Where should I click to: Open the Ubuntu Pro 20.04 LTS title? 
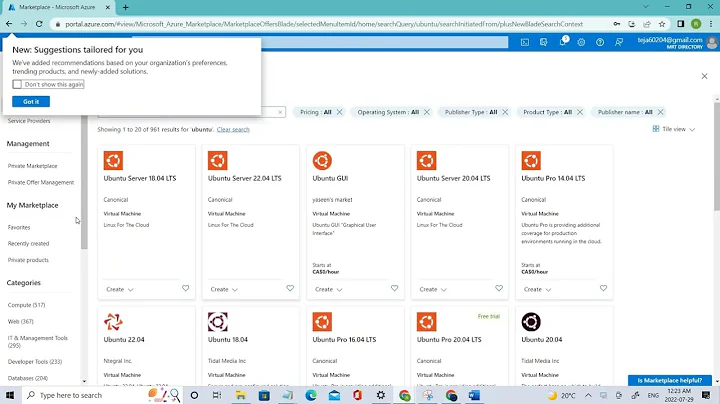tap(449, 340)
